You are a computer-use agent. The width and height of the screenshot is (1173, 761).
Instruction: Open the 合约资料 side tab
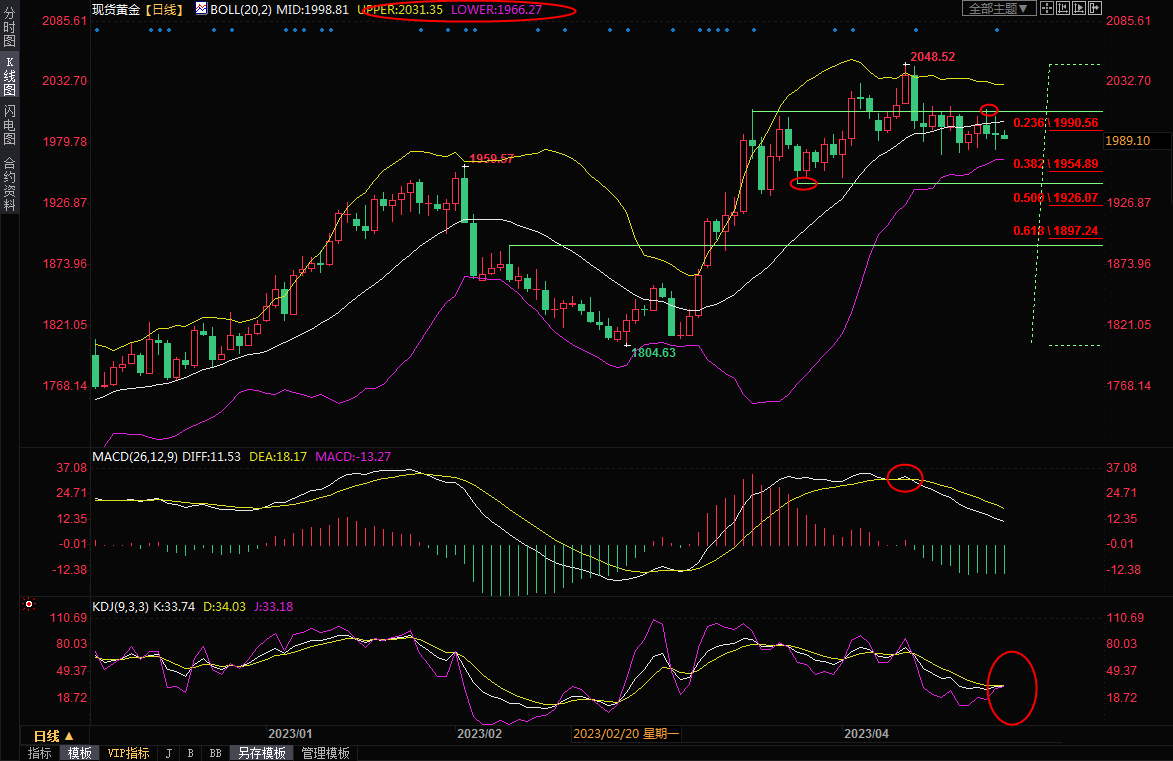point(9,184)
